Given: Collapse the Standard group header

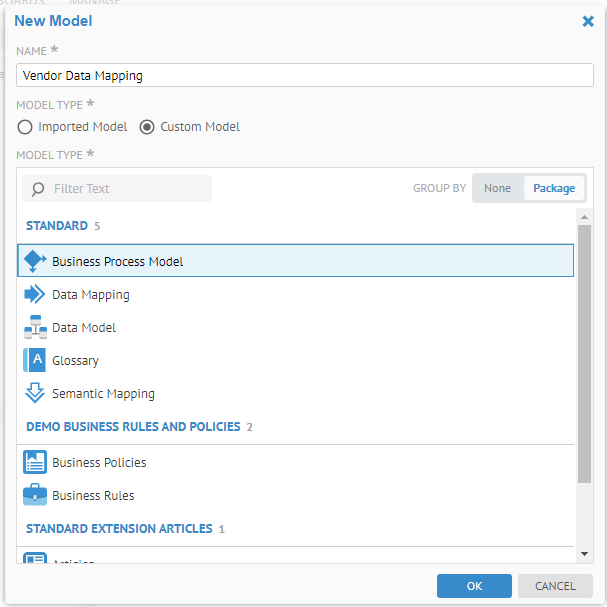Looking at the screenshot, I should pos(56,225).
